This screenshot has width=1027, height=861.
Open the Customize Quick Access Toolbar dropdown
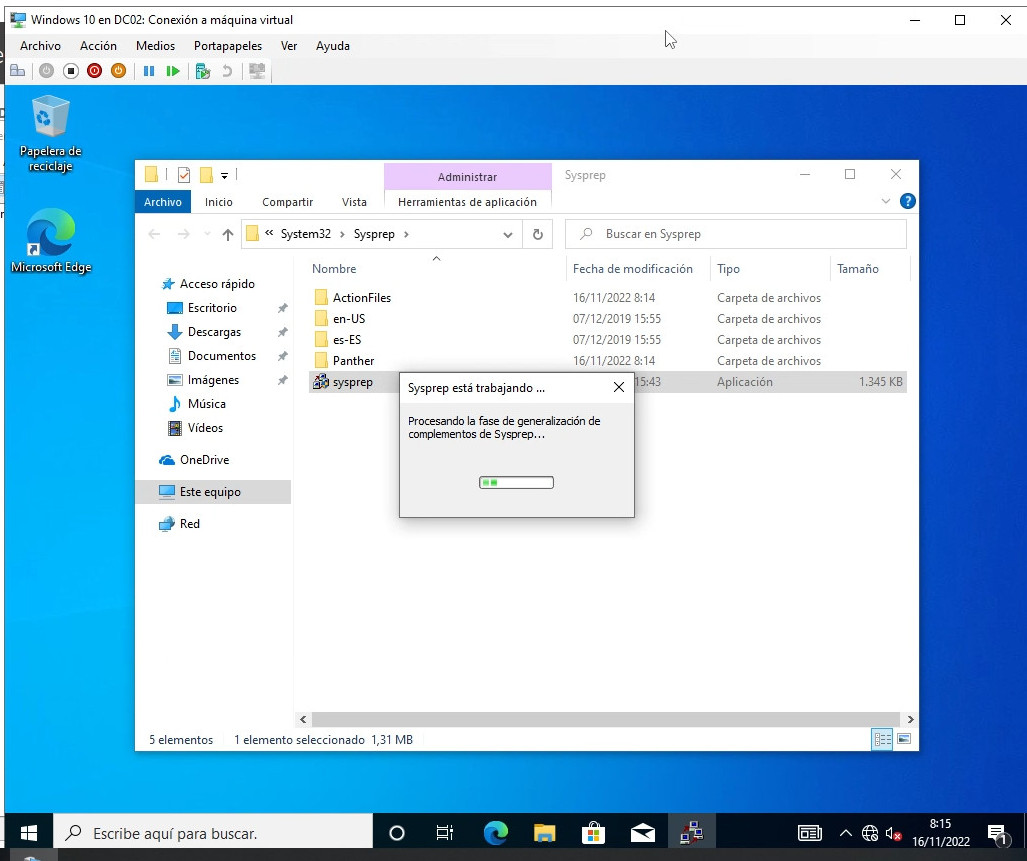(x=225, y=175)
